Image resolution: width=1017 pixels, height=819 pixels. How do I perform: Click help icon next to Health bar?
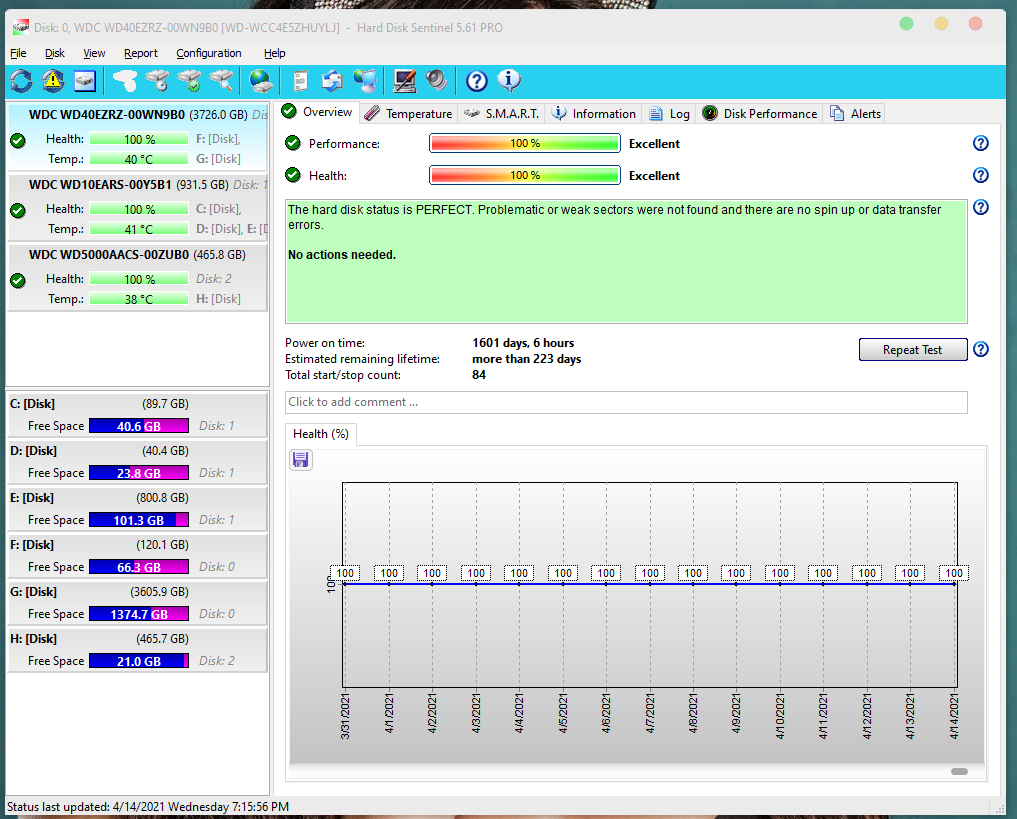click(x=981, y=175)
